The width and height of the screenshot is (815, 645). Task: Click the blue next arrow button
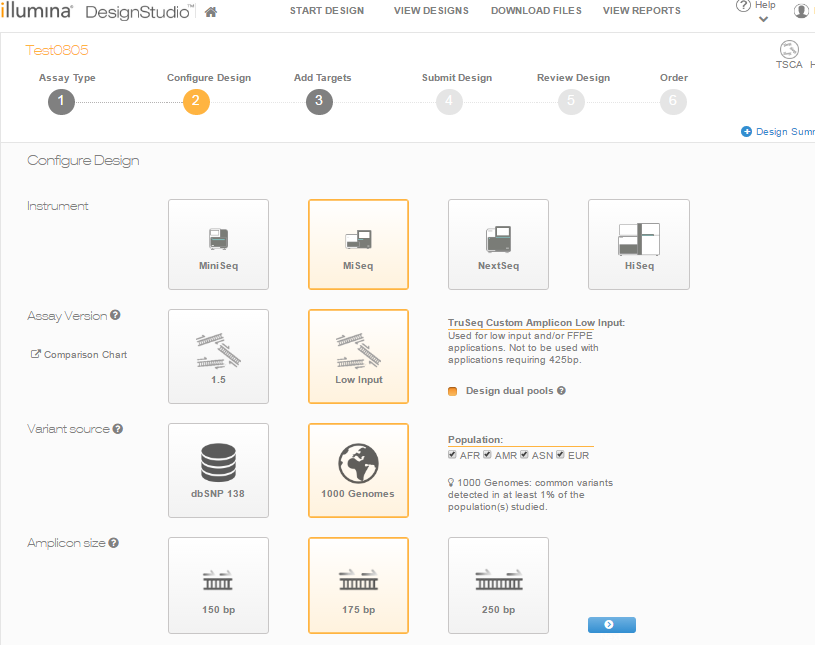(612, 625)
